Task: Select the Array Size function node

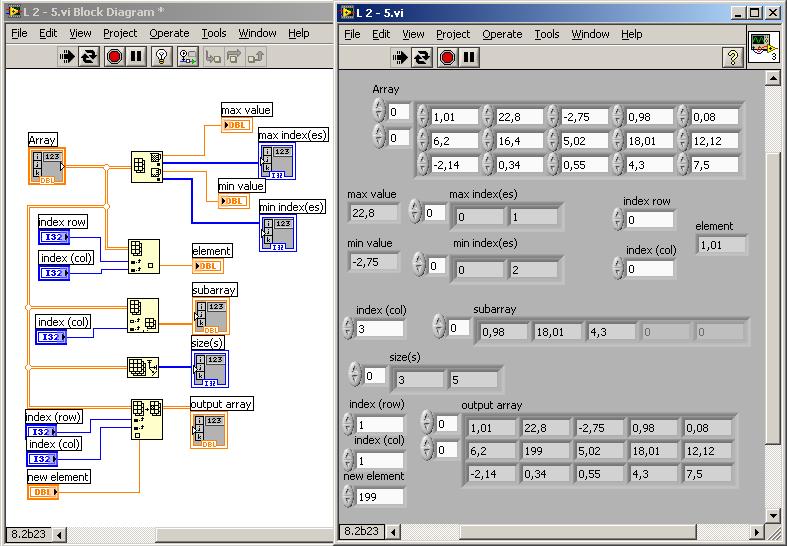Action: [x=143, y=368]
